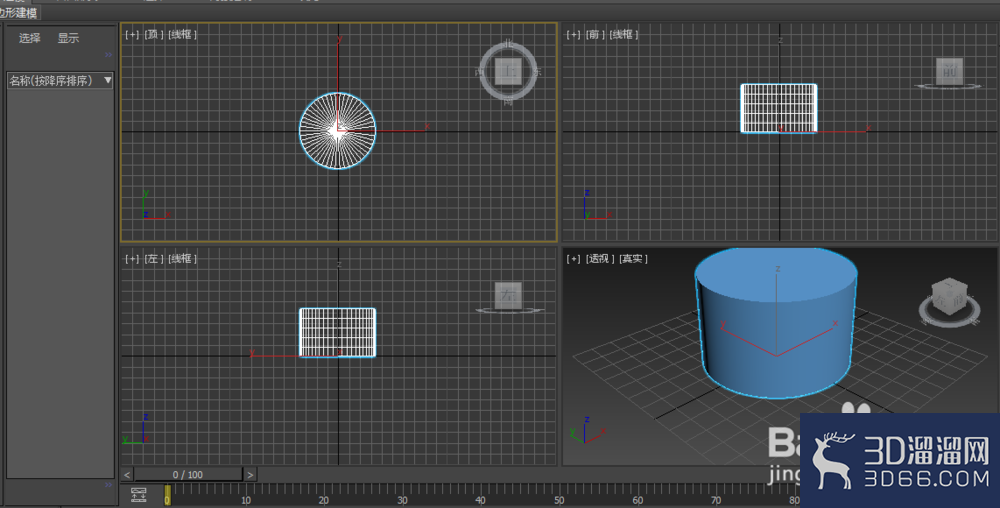Image resolution: width=1000 pixels, height=508 pixels.
Task: Click 东 on the top viewport compass
Action: click(x=537, y=72)
